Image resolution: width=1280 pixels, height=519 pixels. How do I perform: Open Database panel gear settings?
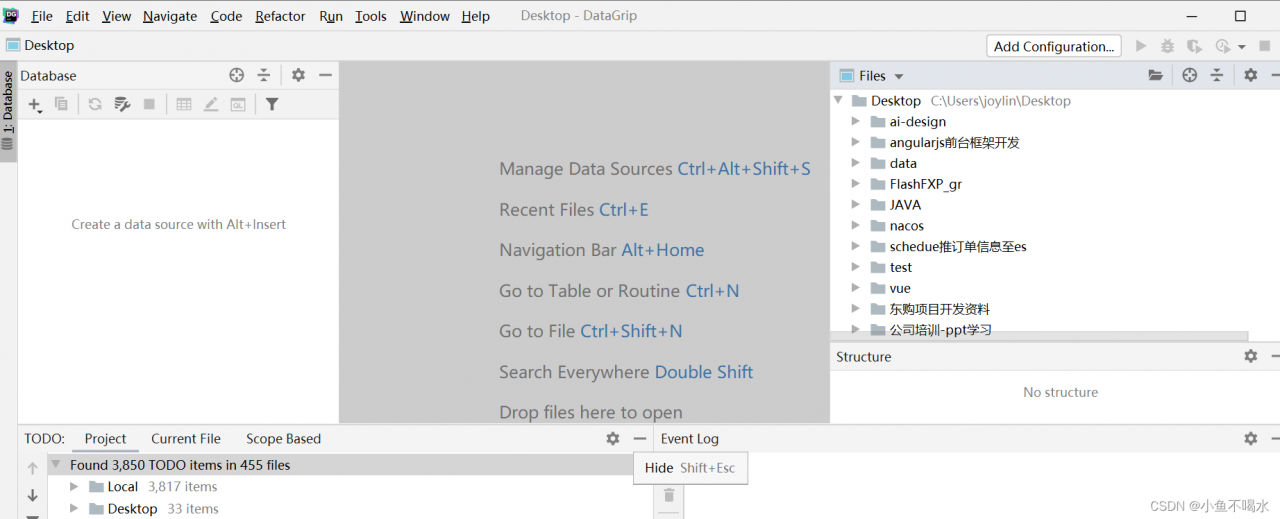coord(298,75)
